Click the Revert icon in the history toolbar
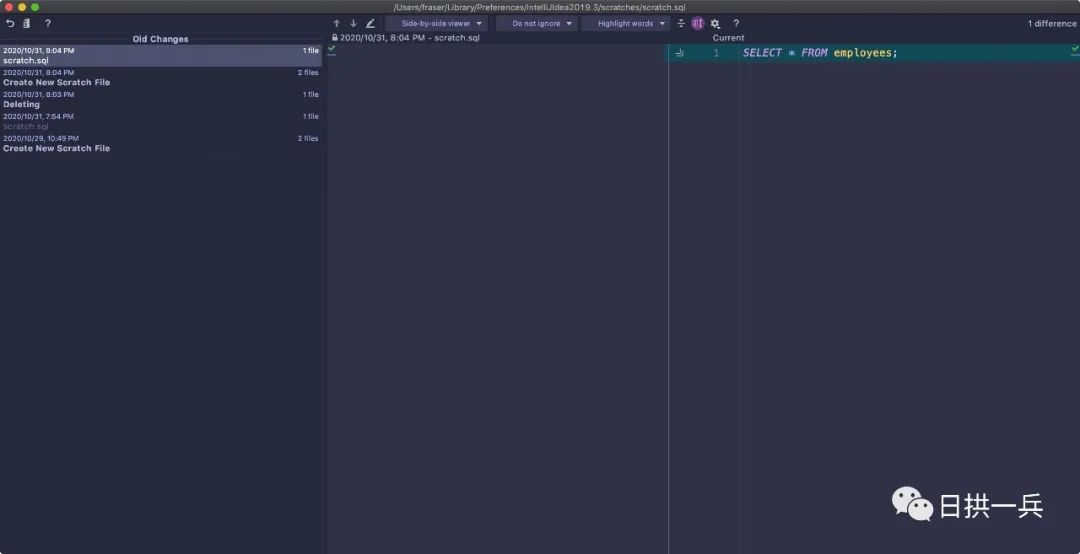Screen dimensions: 1080x554 tap(10, 23)
